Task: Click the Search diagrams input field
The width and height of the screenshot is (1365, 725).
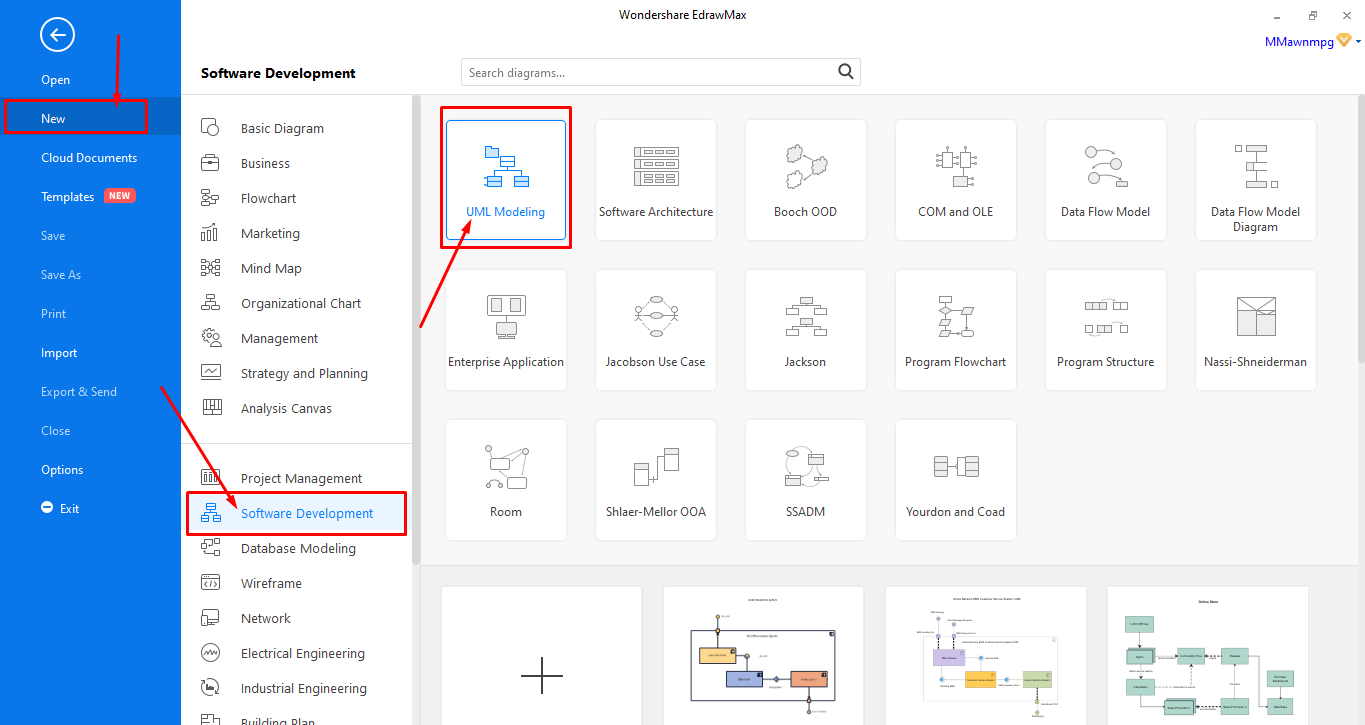Action: tap(648, 72)
